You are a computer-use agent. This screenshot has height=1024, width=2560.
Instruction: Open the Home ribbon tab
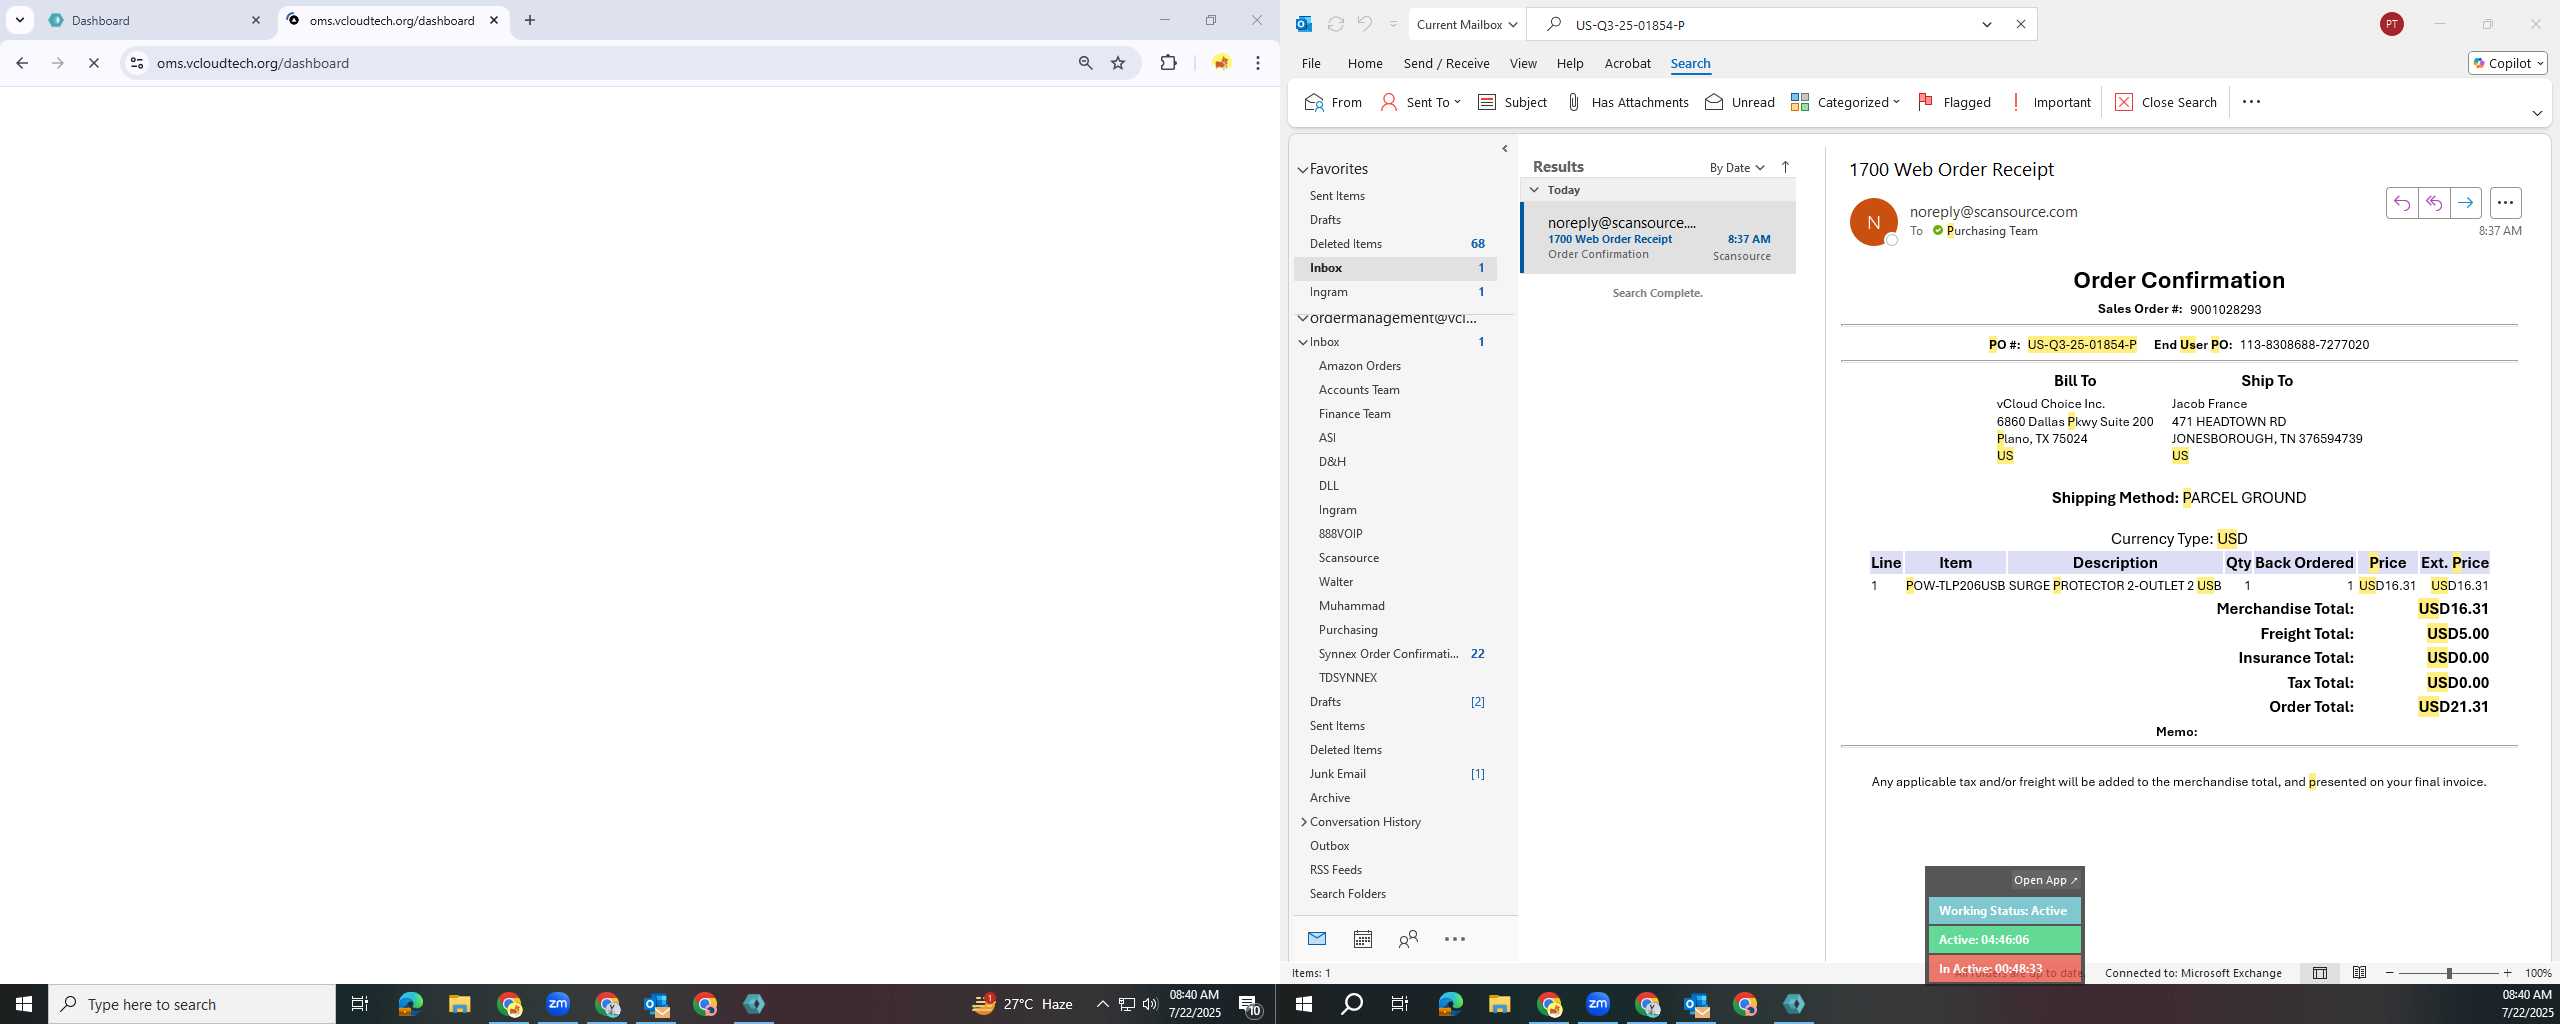[1365, 63]
